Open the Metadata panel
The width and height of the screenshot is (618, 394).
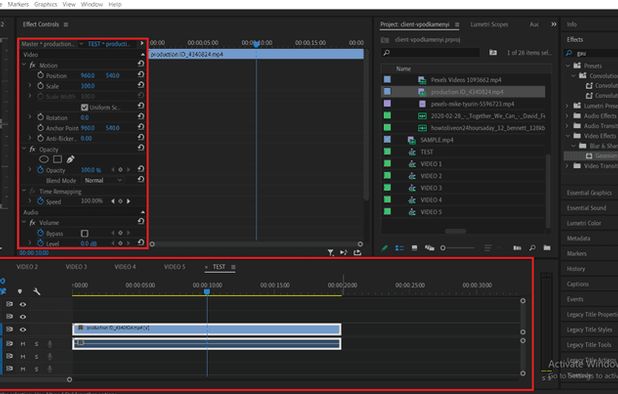click(x=579, y=238)
